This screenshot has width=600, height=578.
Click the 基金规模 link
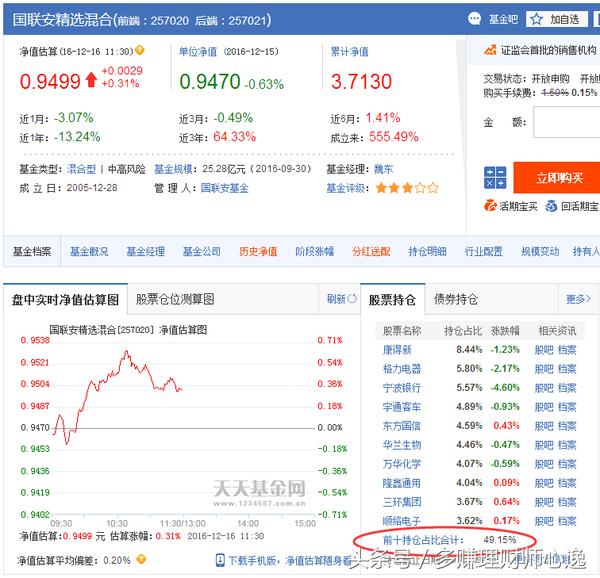(173, 169)
